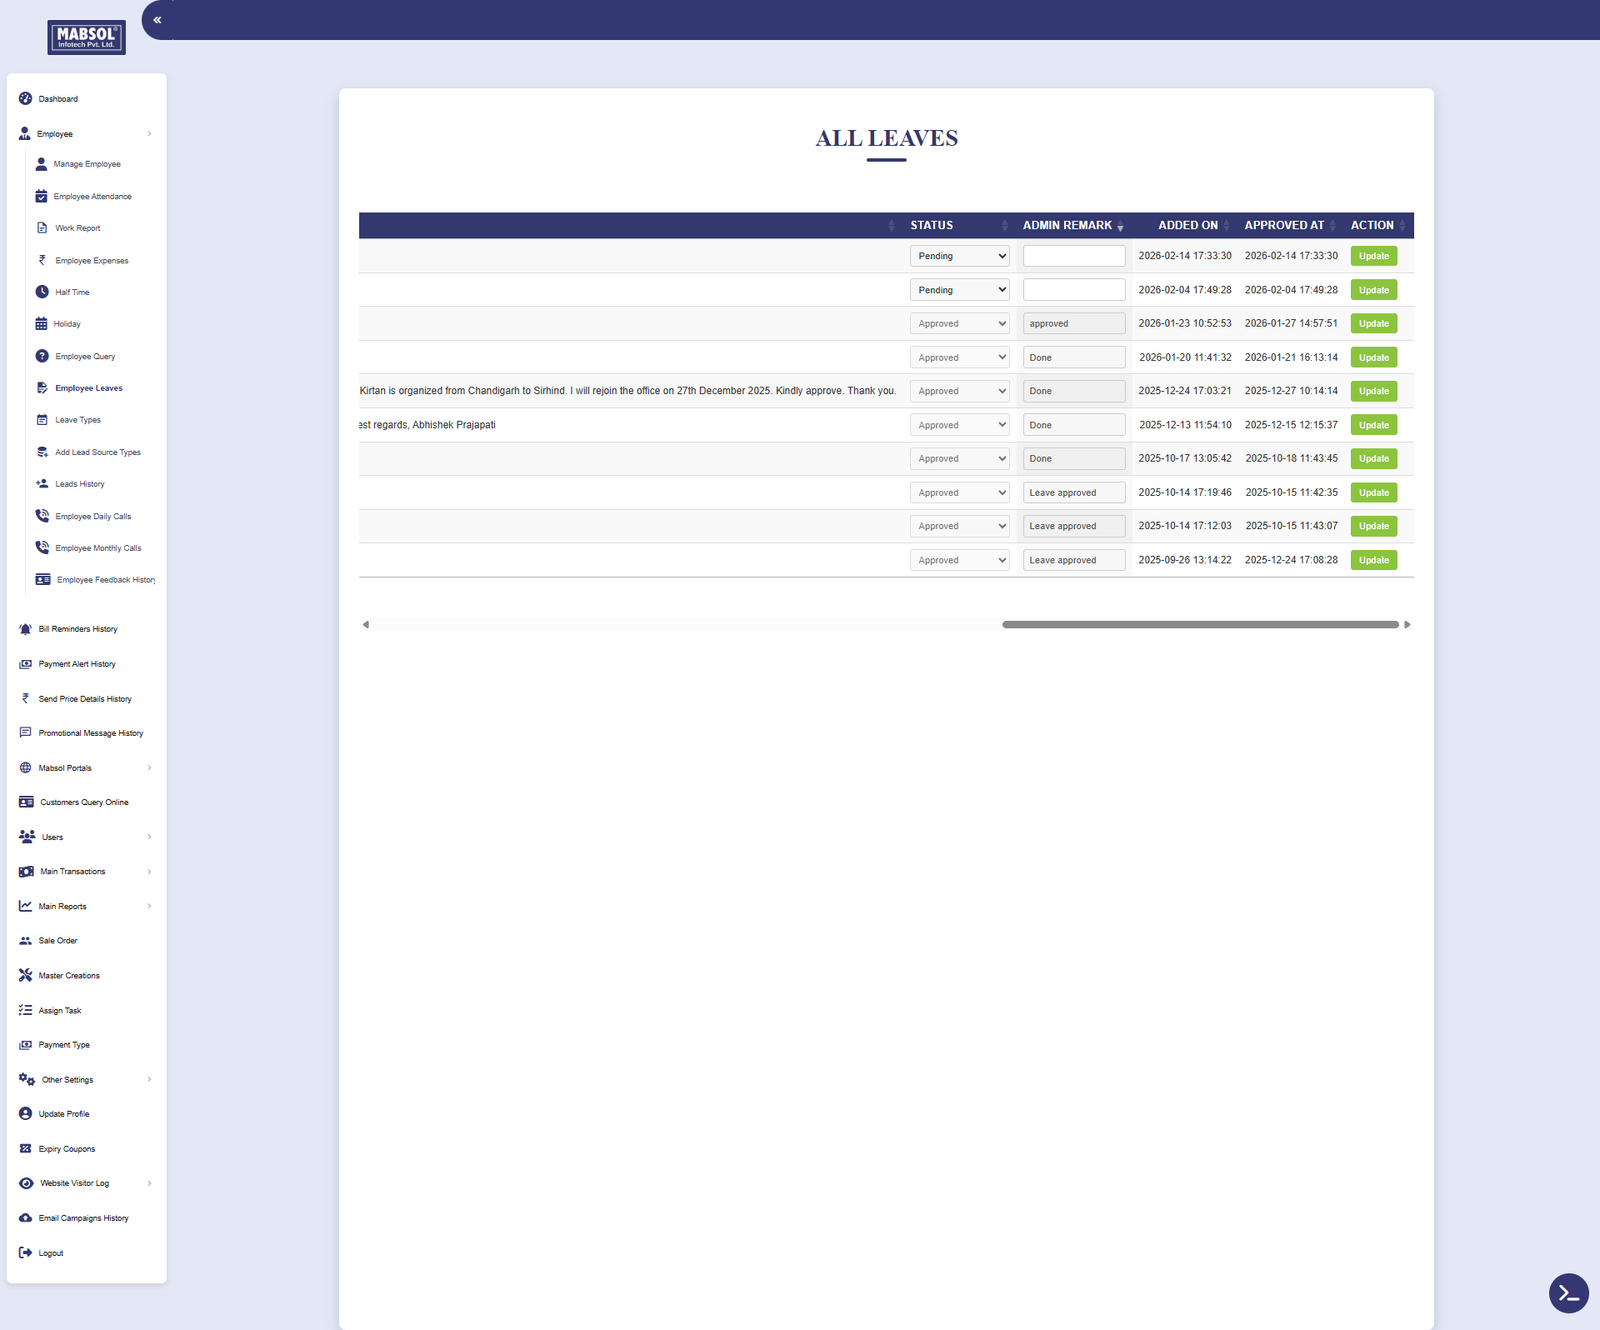This screenshot has width=1600, height=1330.
Task: Open Status dropdown for 2026-02-04 leave
Action: [959, 290]
